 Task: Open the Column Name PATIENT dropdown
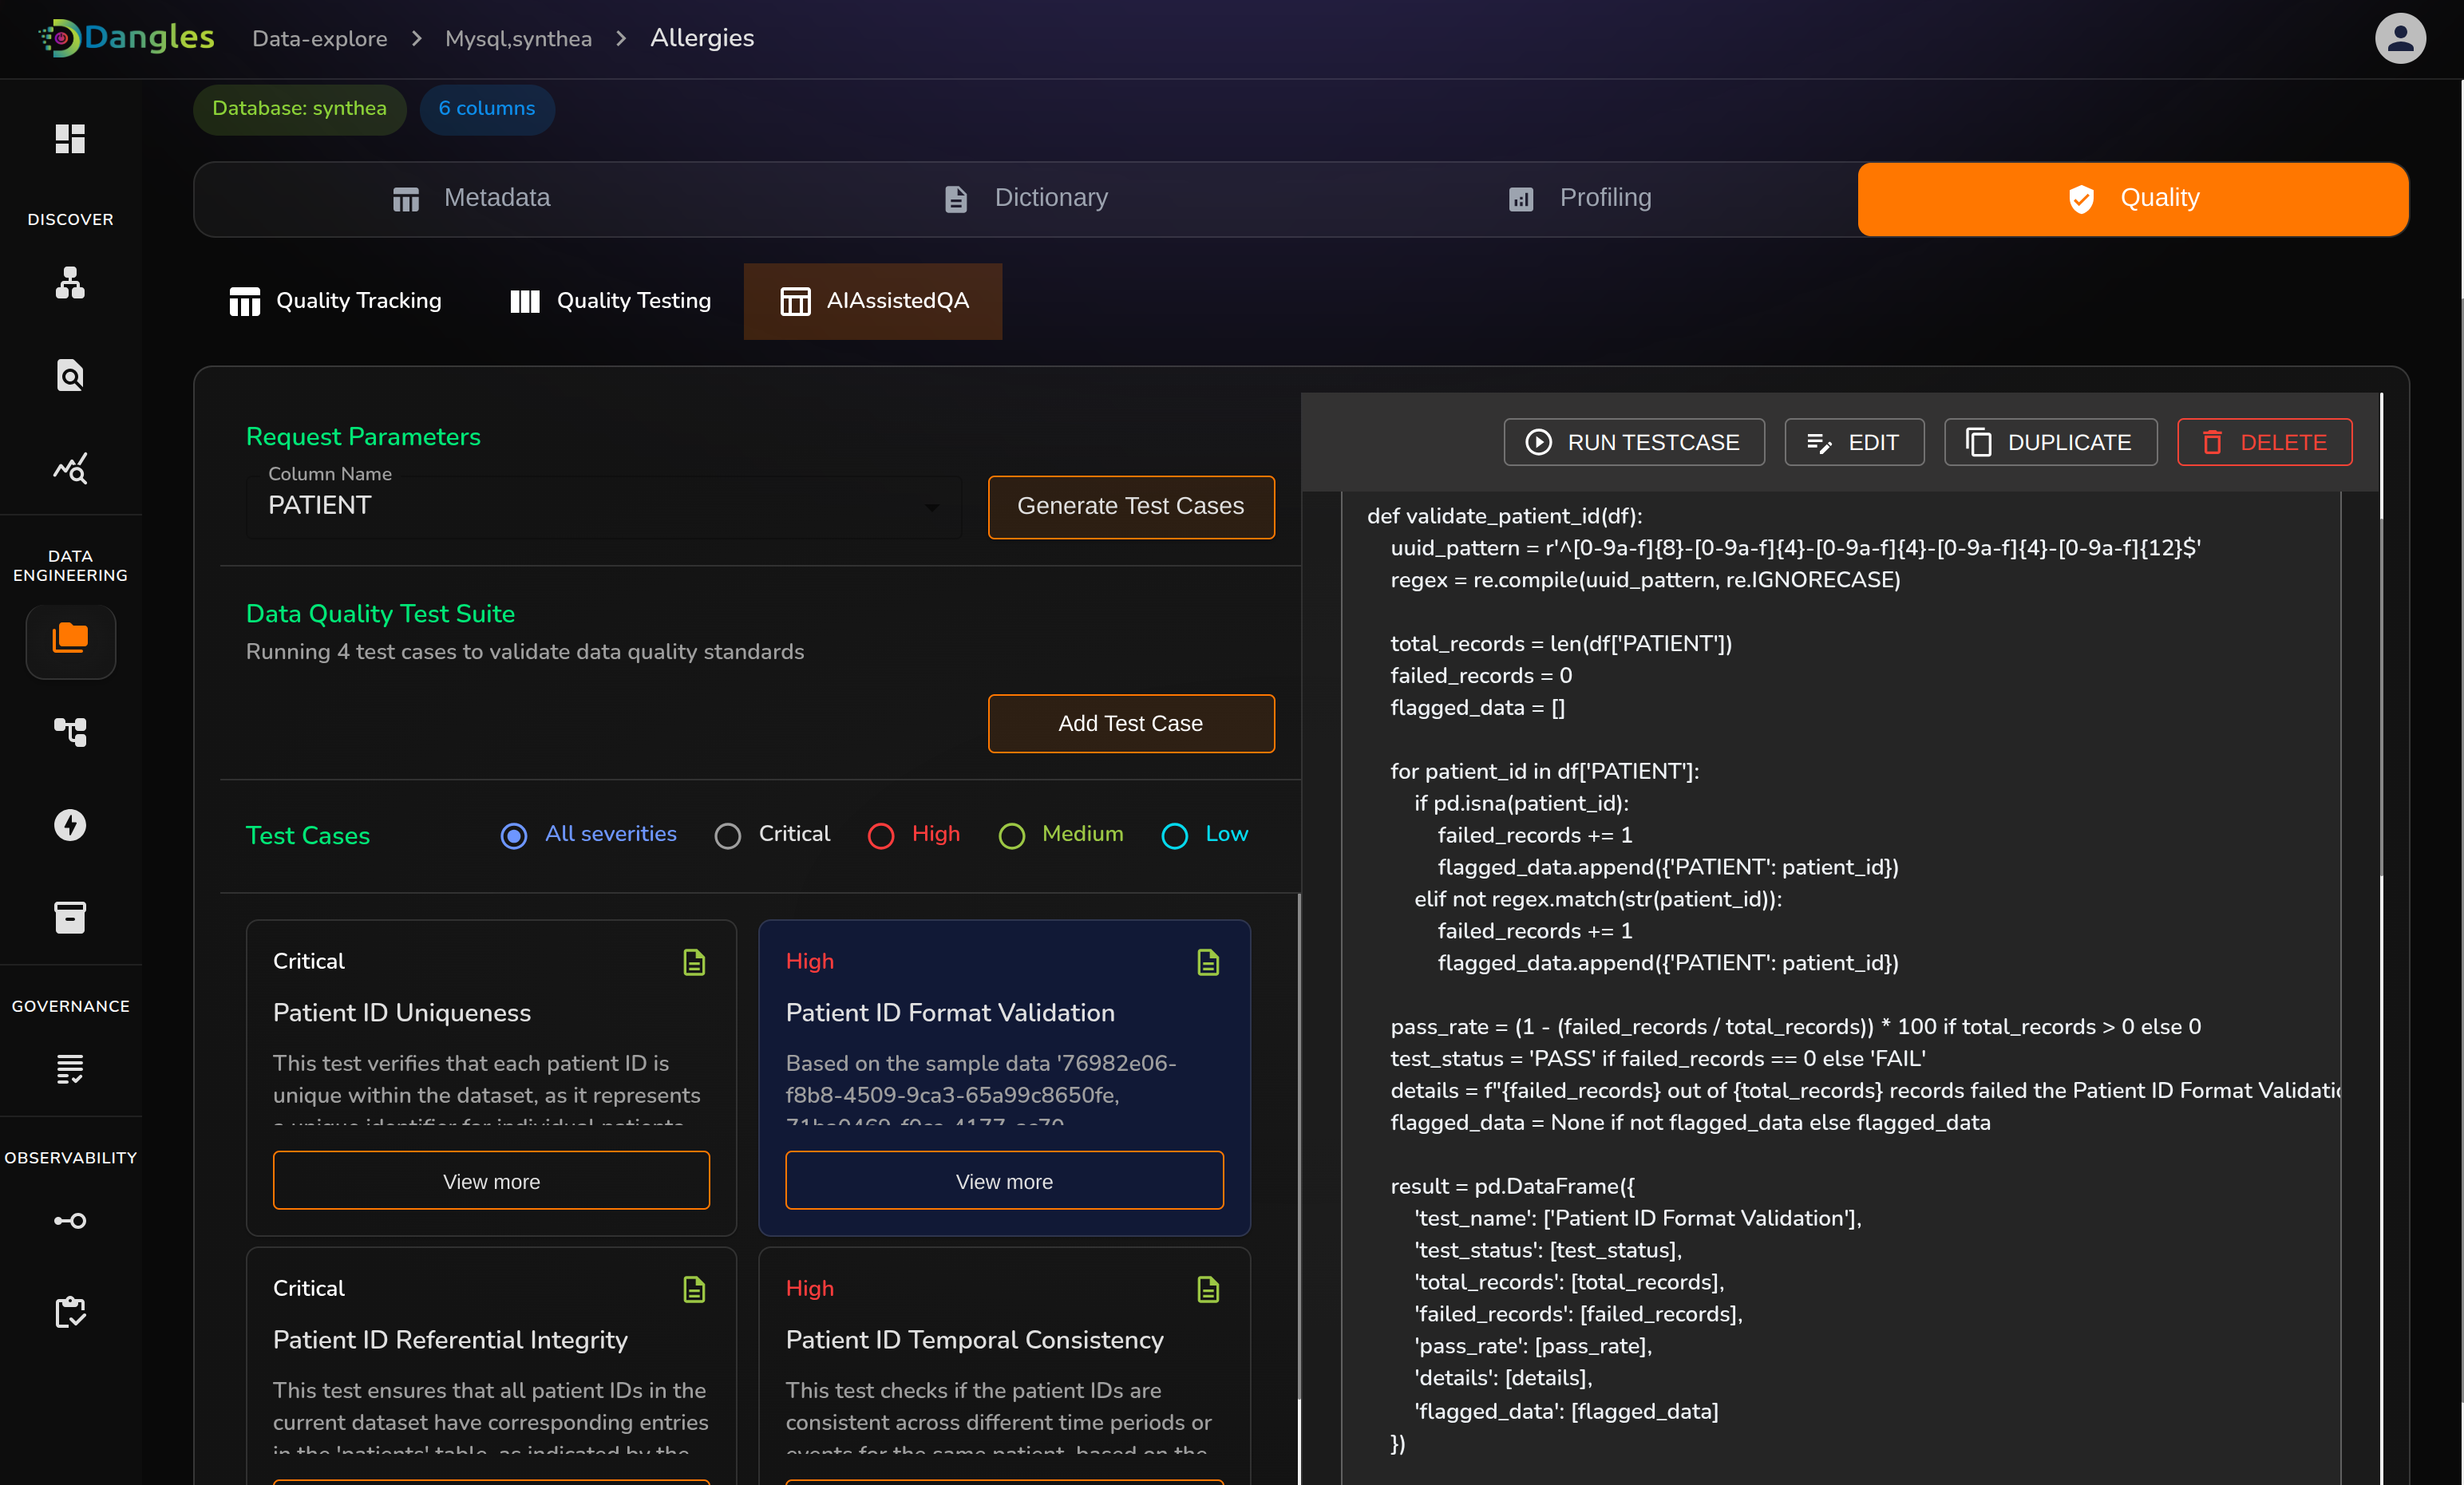pos(603,506)
